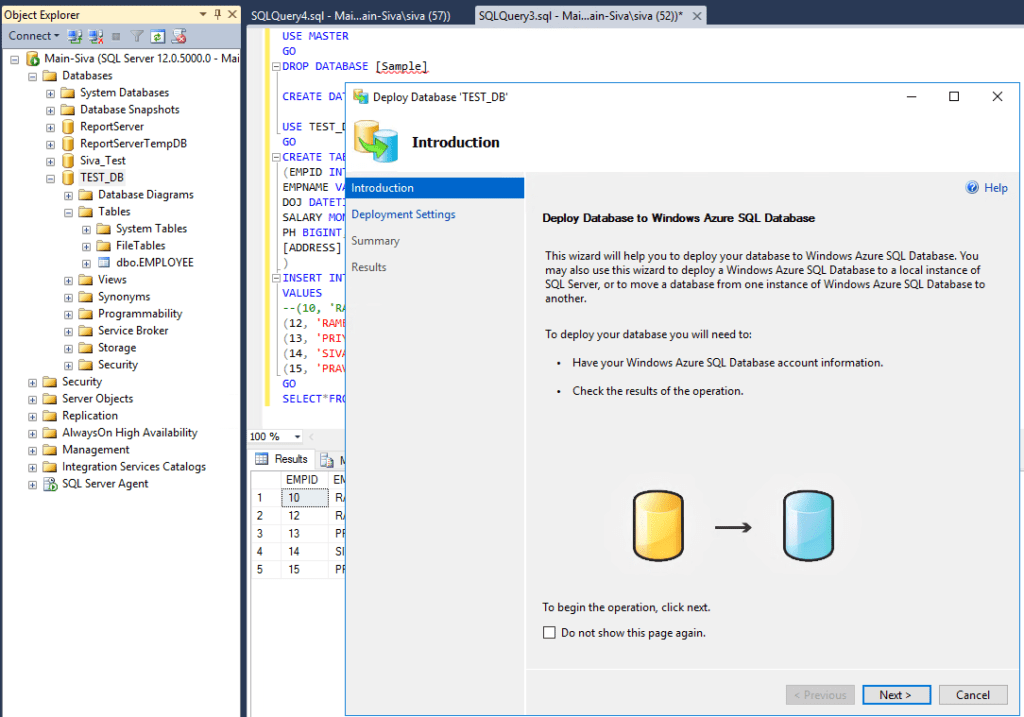Switch to the SQLQuery4.sql tab
The height and width of the screenshot is (717, 1024).
click(350, 16)
